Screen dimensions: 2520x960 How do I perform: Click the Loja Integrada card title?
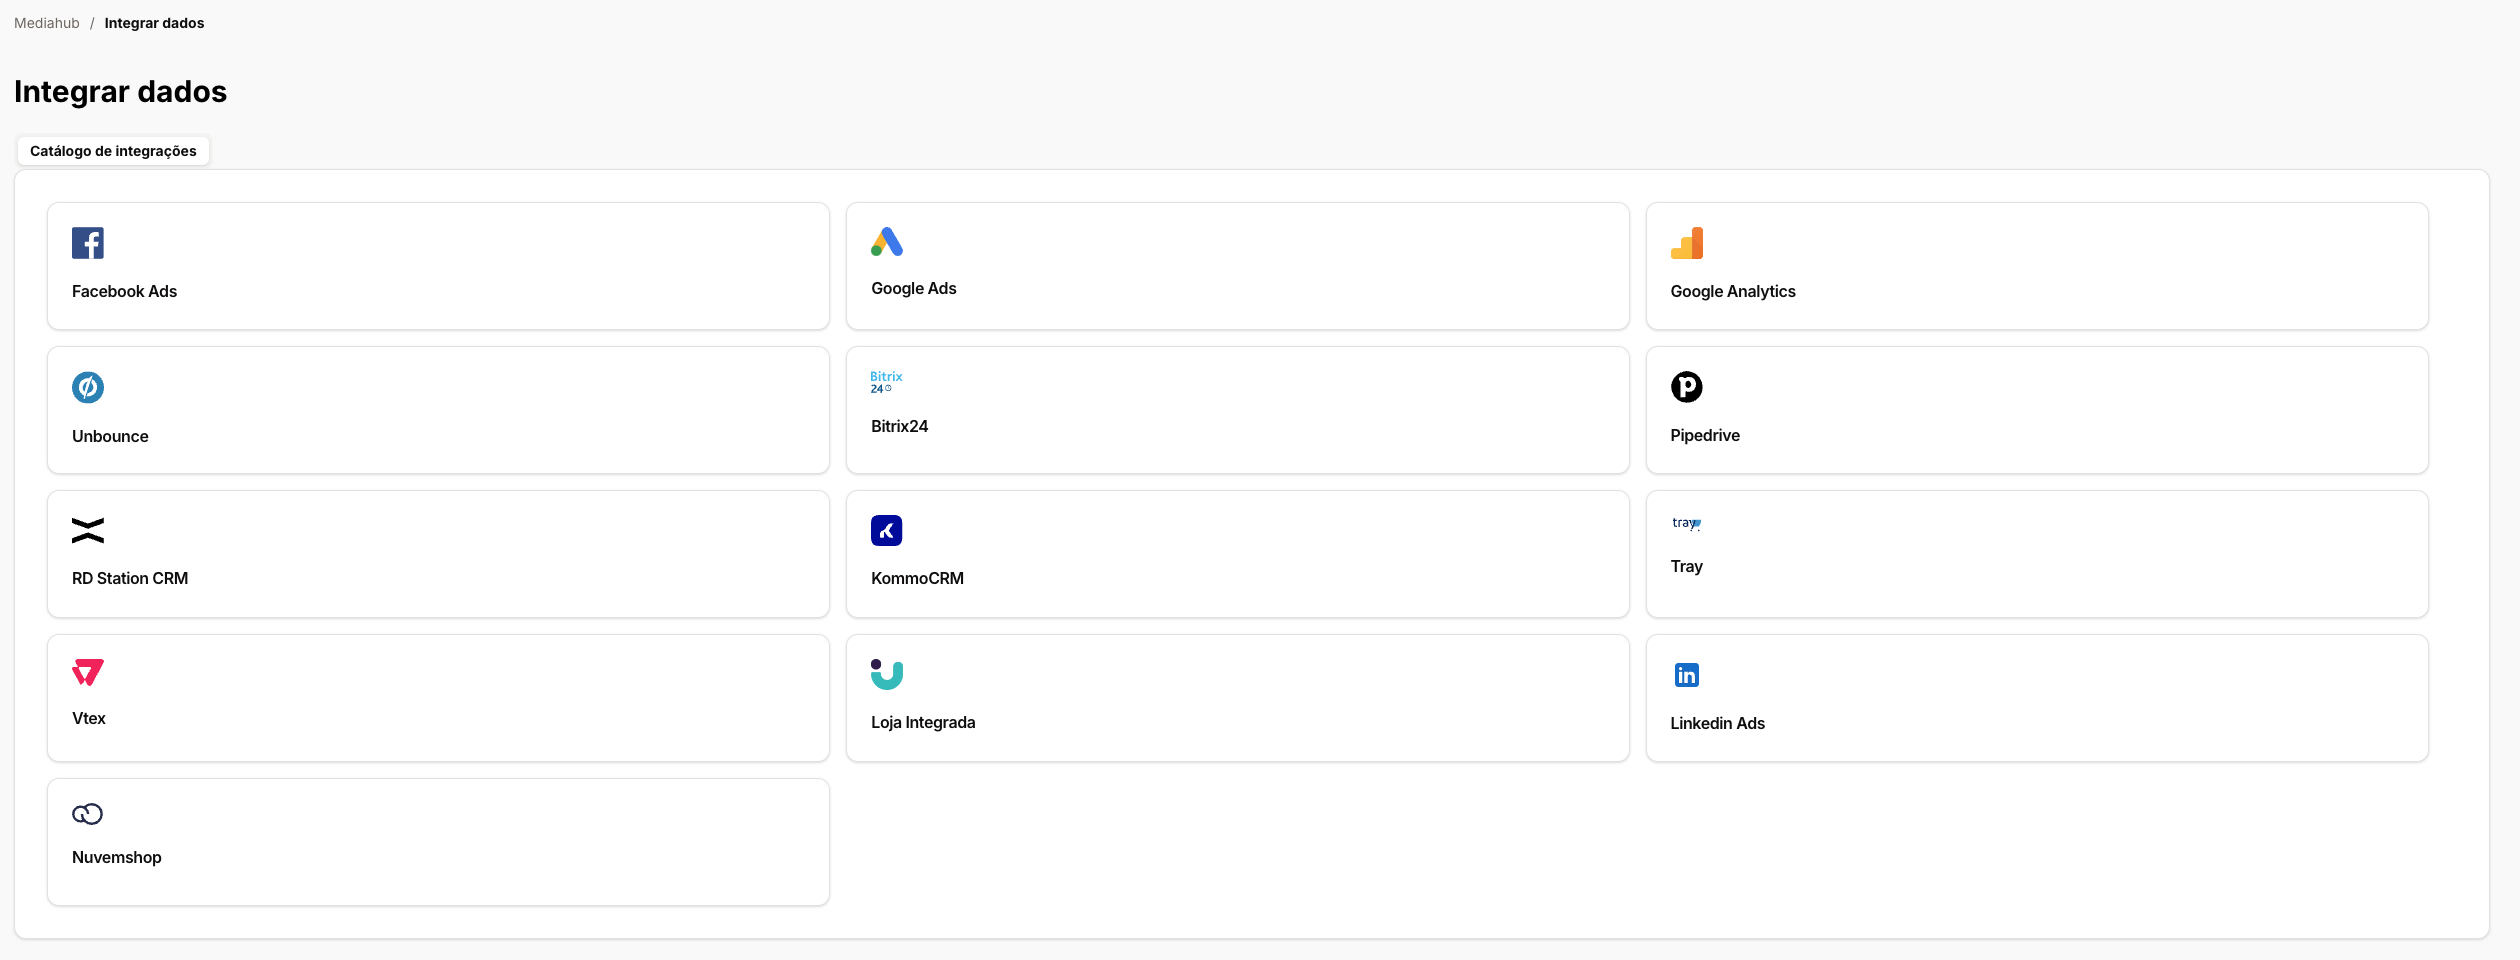(x=923, y=723)
